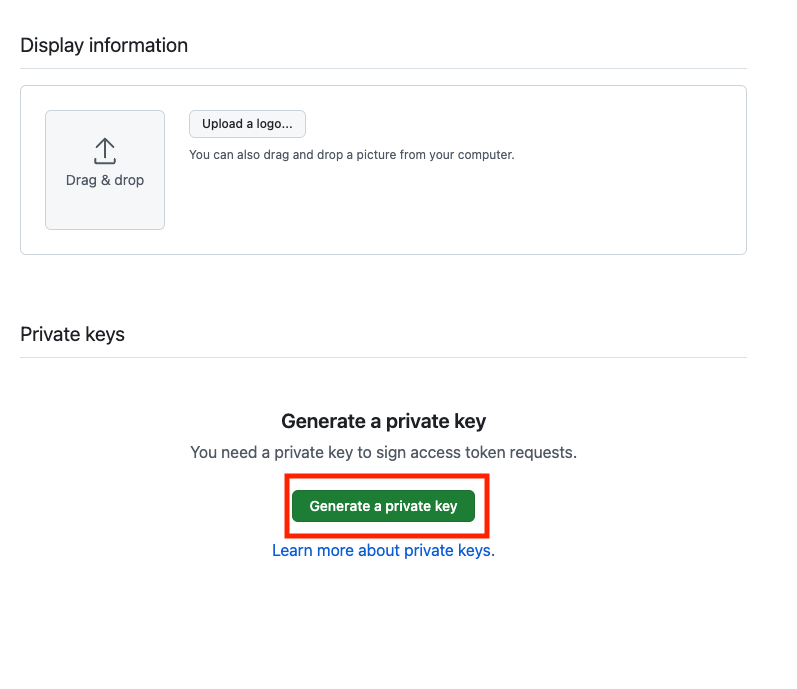Click the bold Generate a private key heading
The width and height of the screenshot is (797, 689).
[383, 421]
